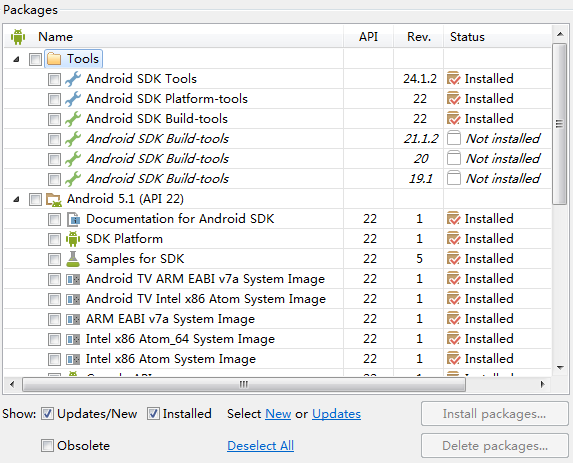Viewport: 573px width, 463px height.
Task: Click Not installed status icon for Build-tools 21.1.2
Action: (454, 138)
